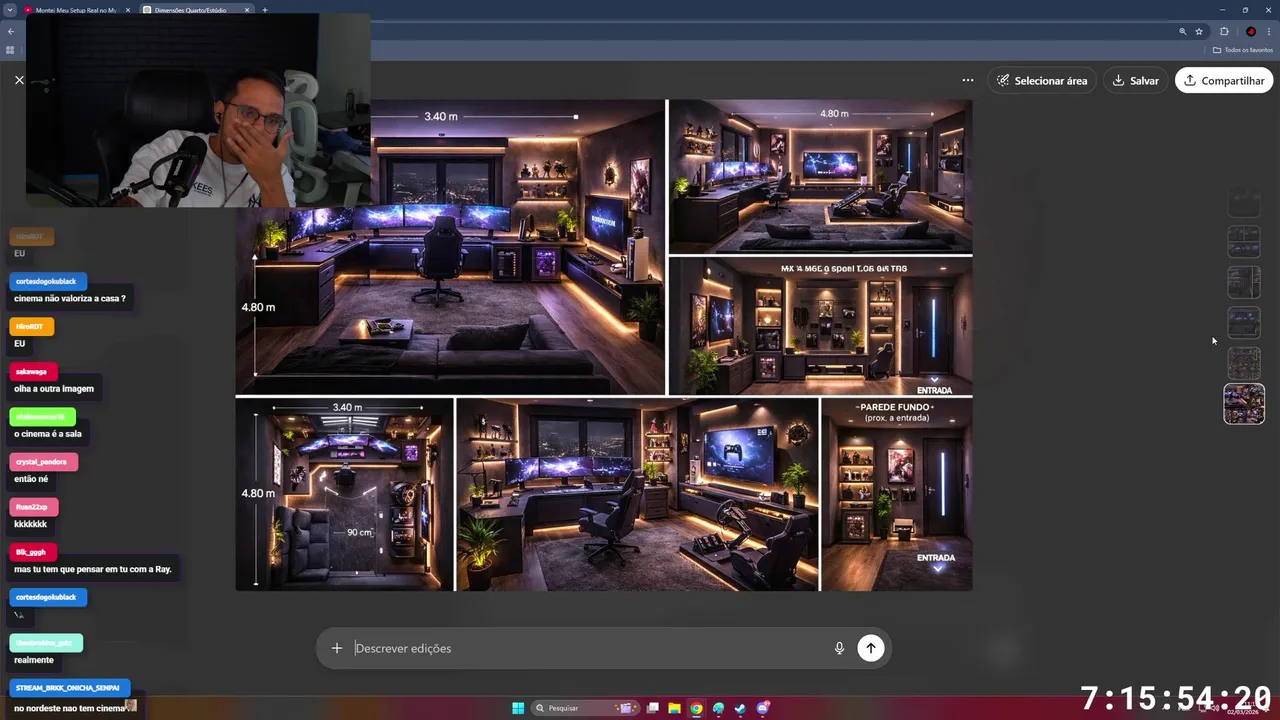Open the Chrome profile avatar

pyautogui.click(x=1250, y=31)
